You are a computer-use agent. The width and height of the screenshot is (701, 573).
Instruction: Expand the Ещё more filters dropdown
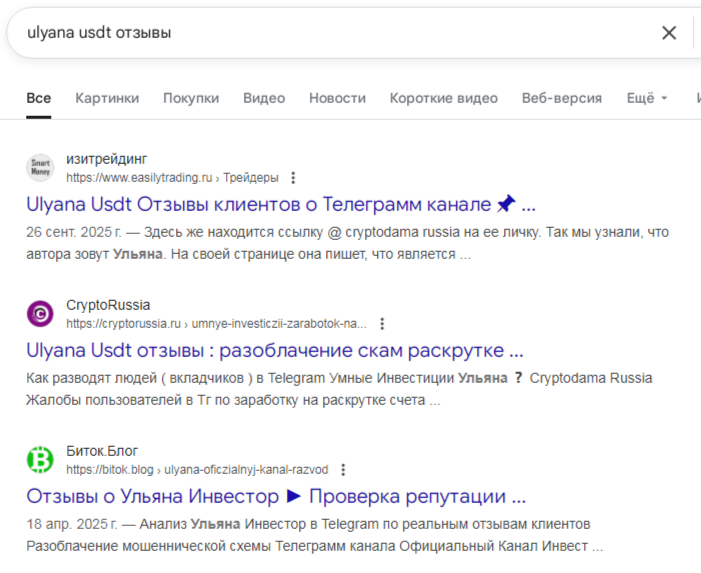click(646, 98)
